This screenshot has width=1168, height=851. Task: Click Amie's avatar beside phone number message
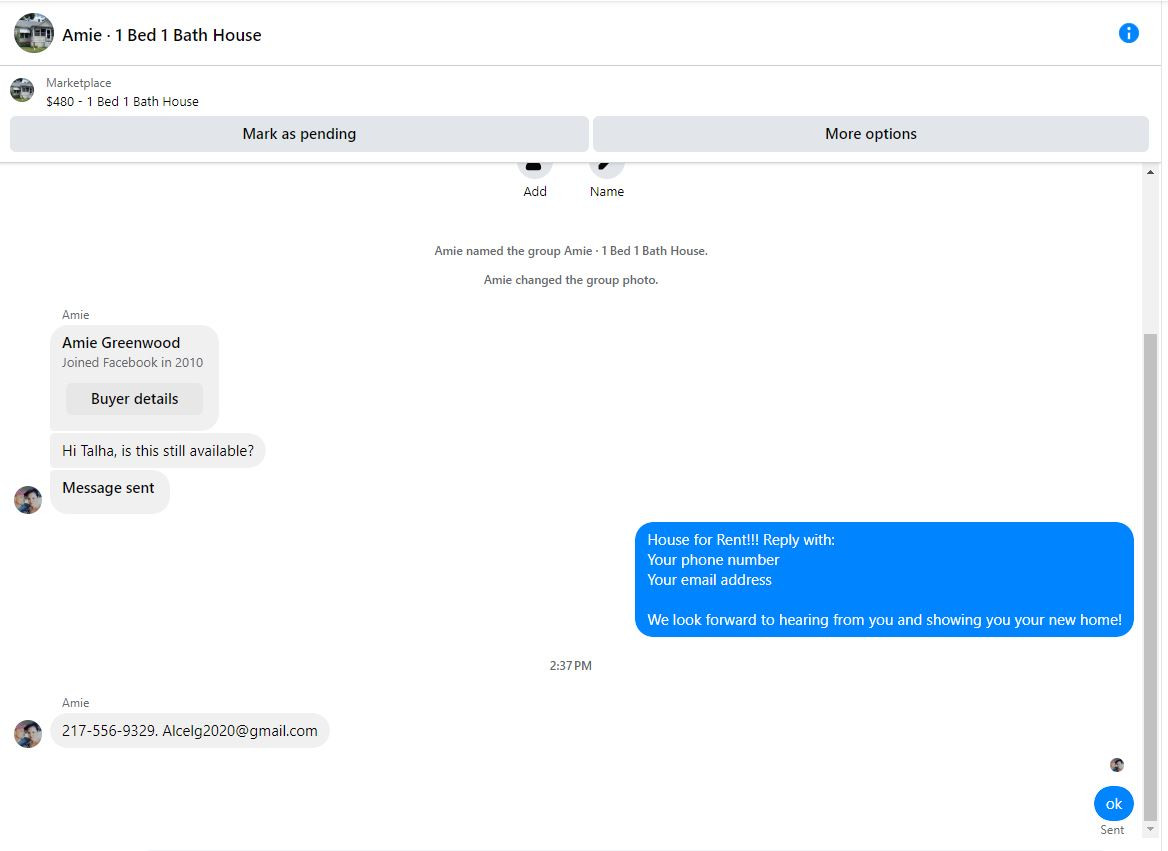(x=28, y=733)
